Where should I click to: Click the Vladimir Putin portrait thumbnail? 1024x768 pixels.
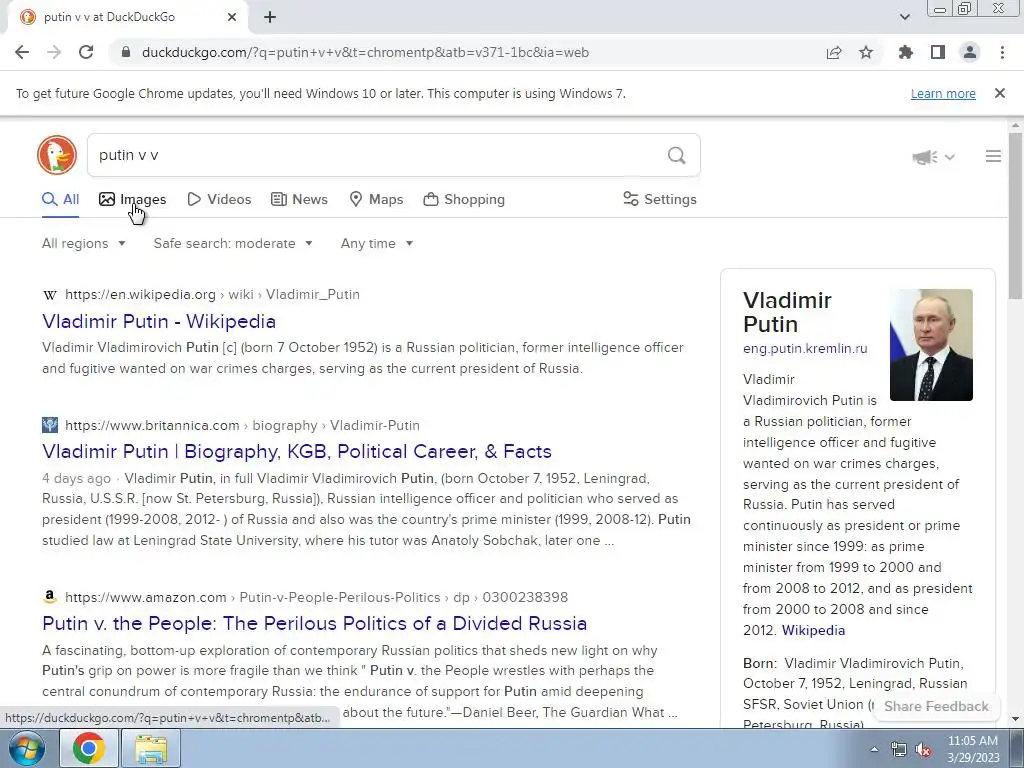(x=931, y=345)
